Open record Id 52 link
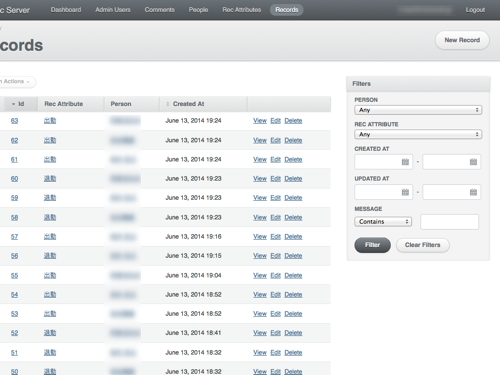This screenshot has width=500, height=375. [x=14, y=333]
